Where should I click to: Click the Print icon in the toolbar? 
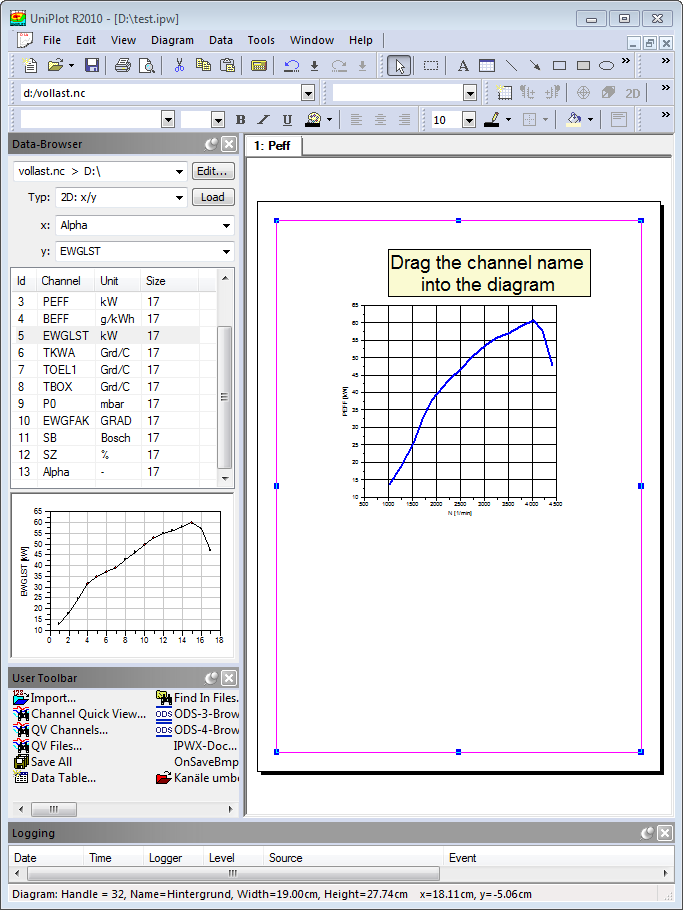coord(122,66)
